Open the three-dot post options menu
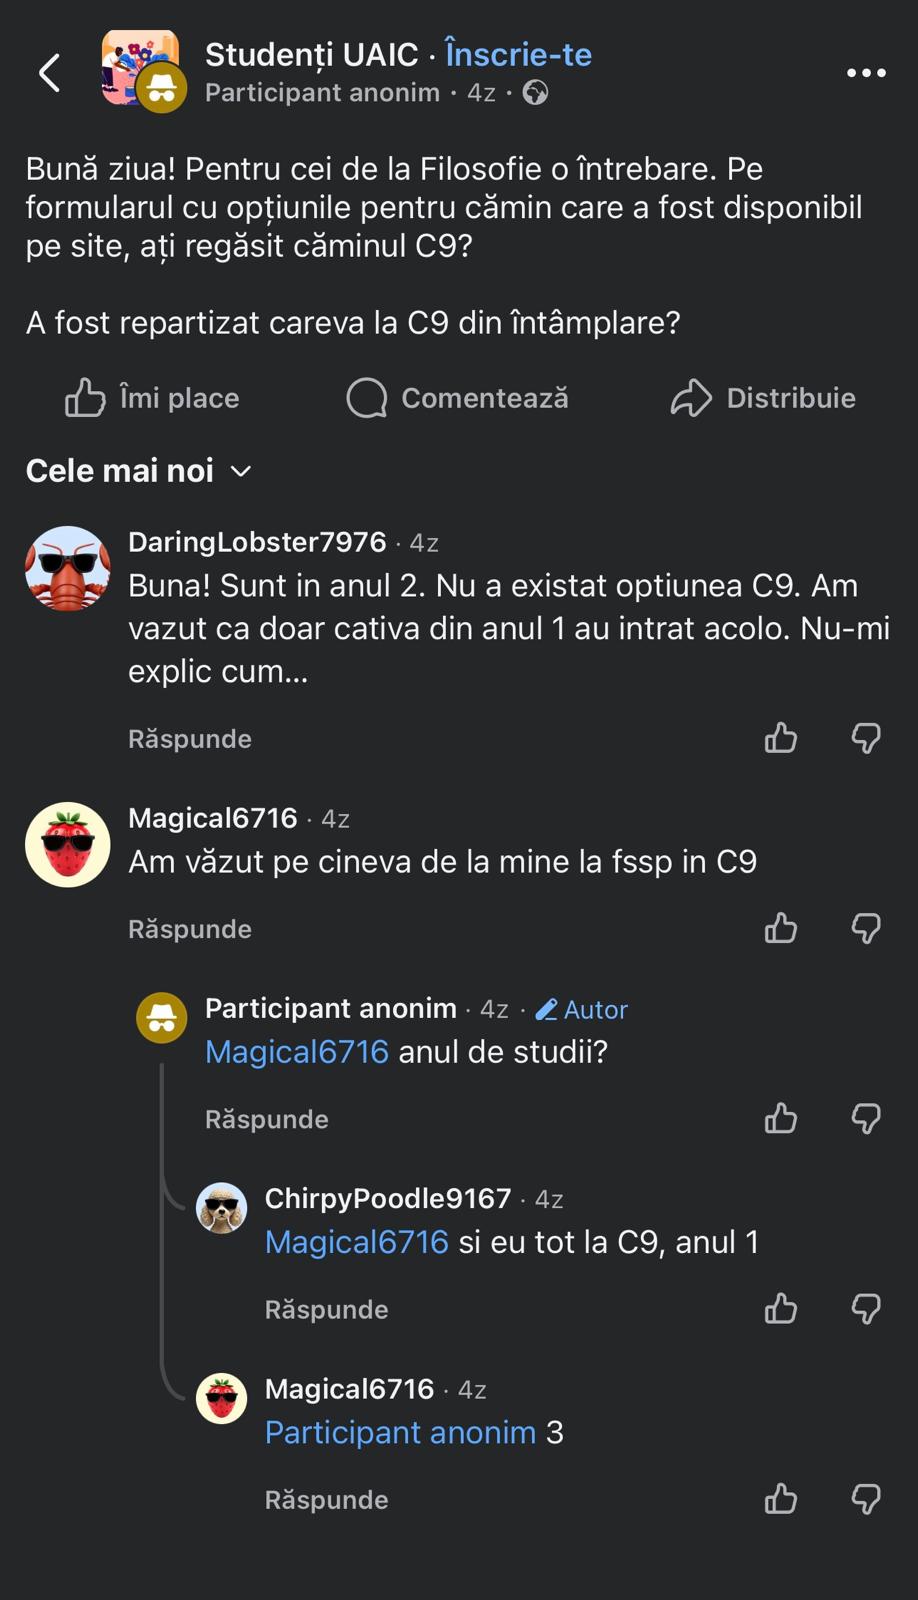 click(x=866, y=73)
